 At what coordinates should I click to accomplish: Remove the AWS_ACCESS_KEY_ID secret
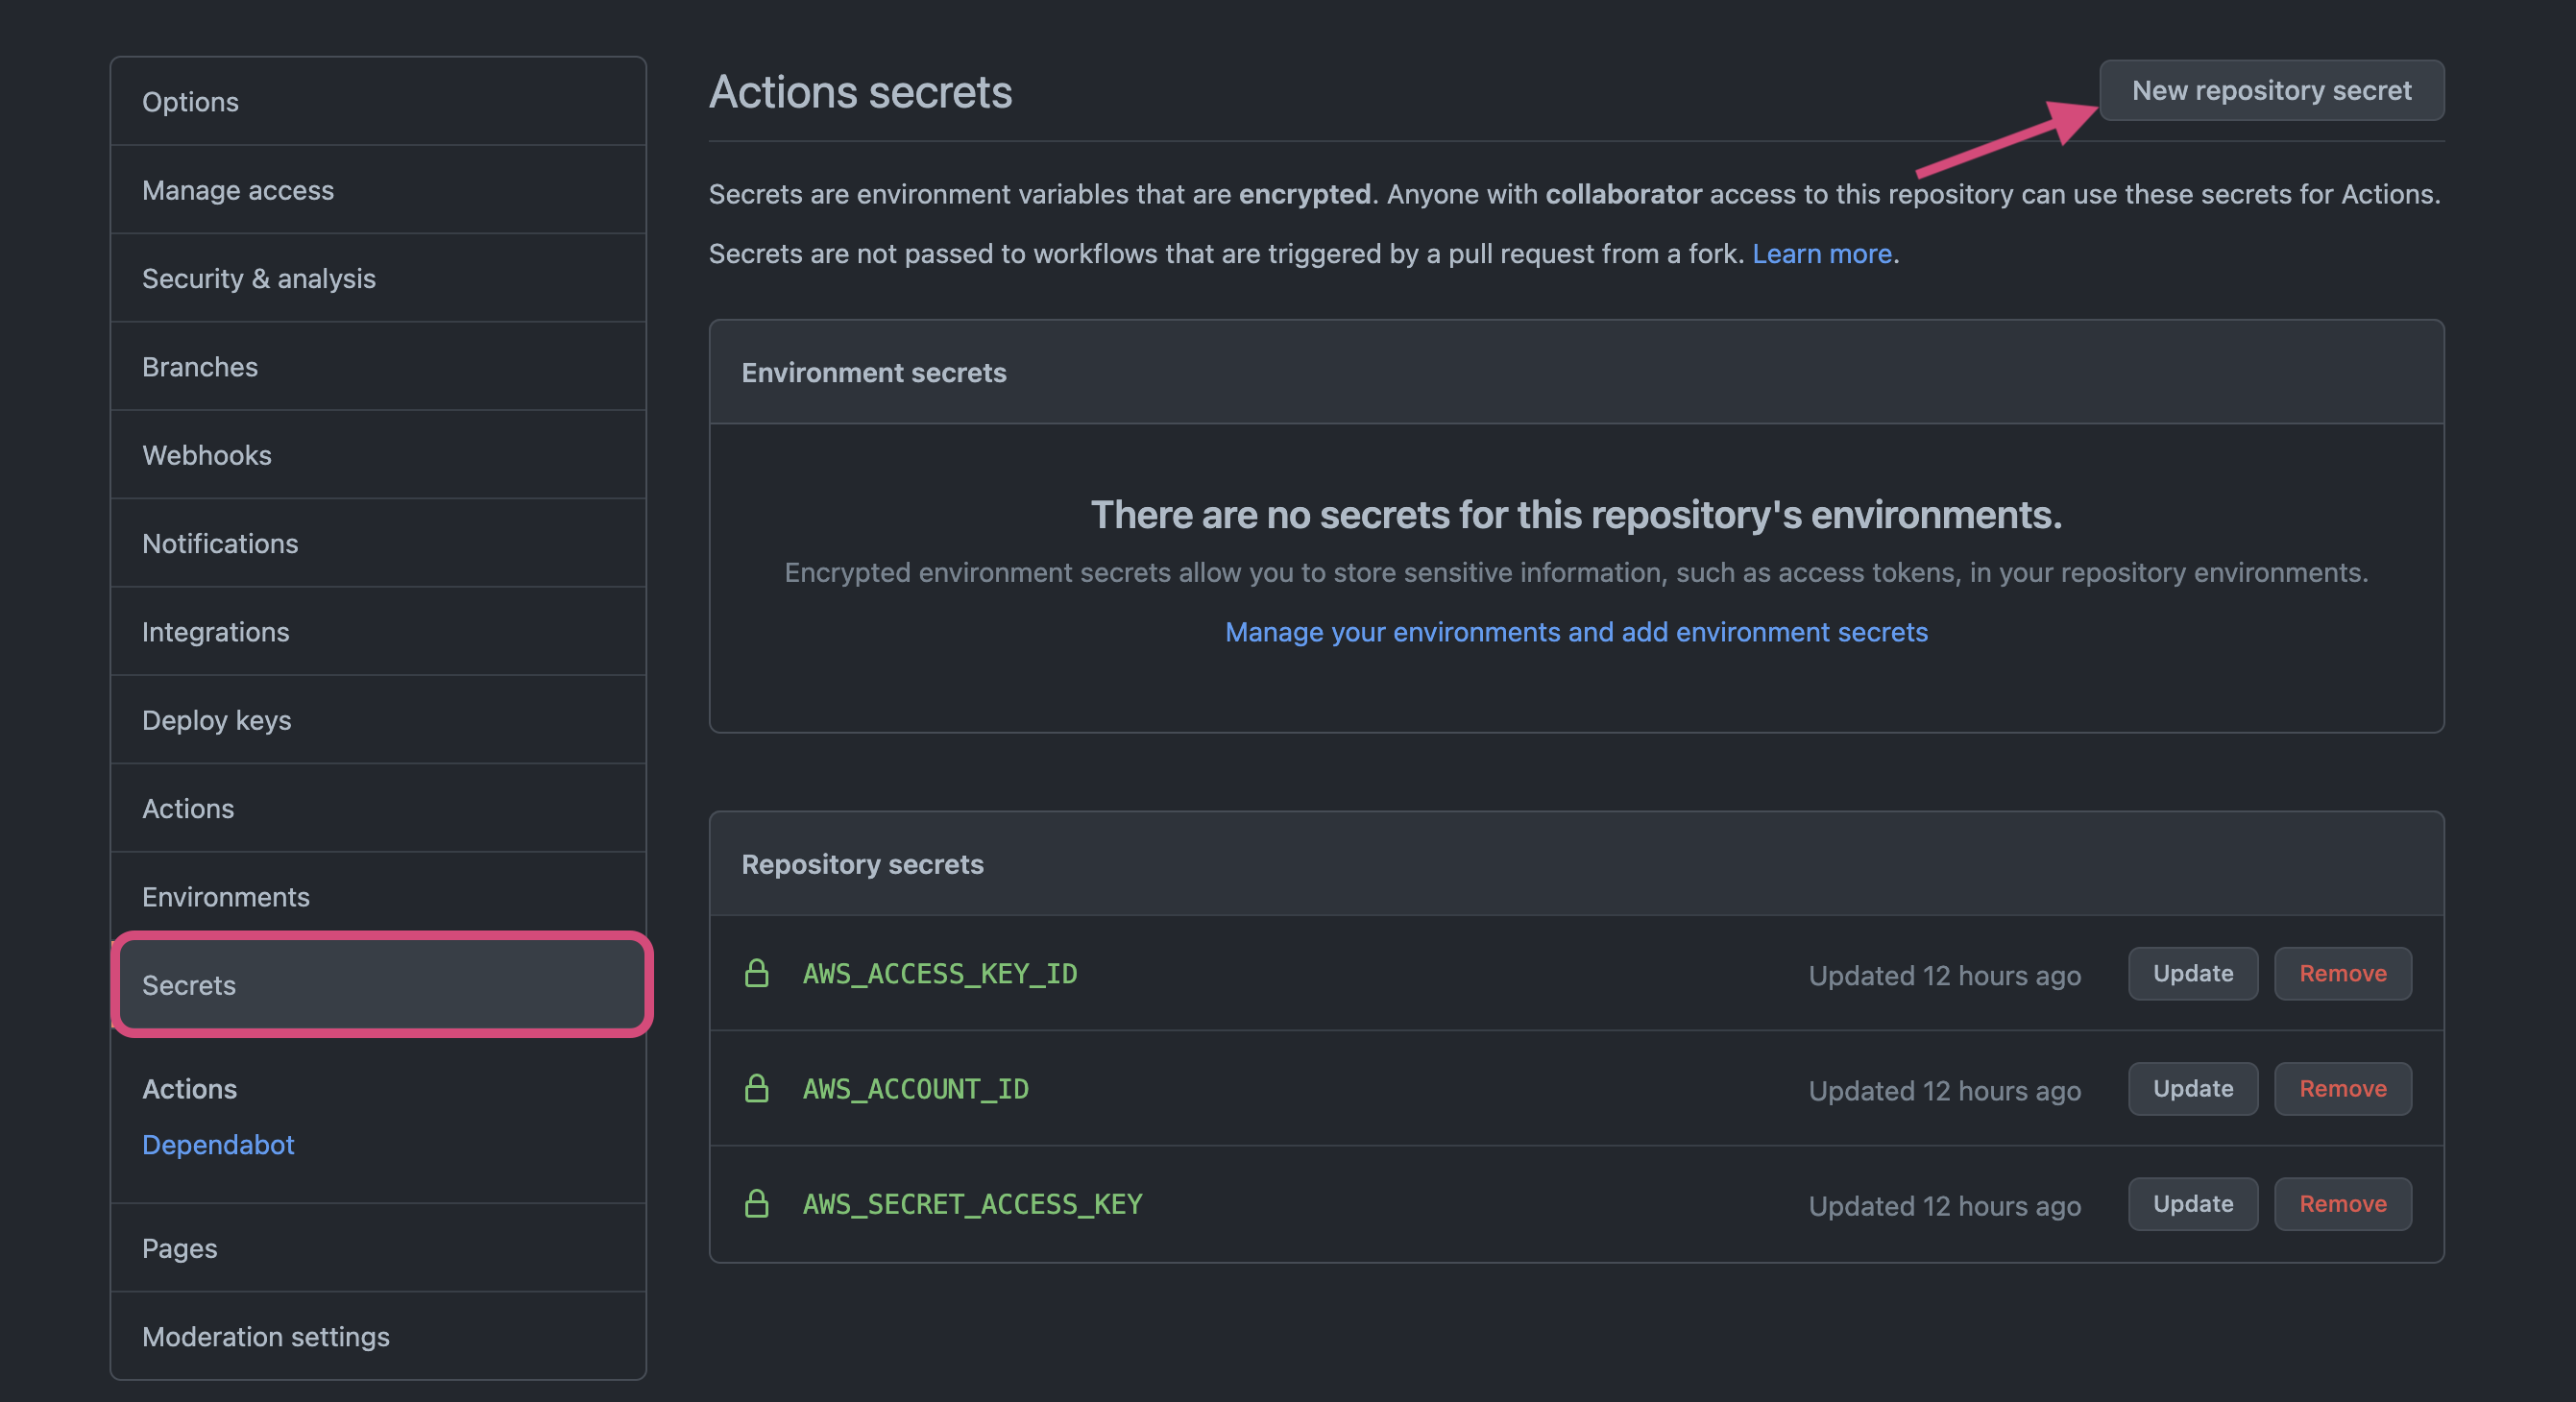click(x=2342, y=973)
